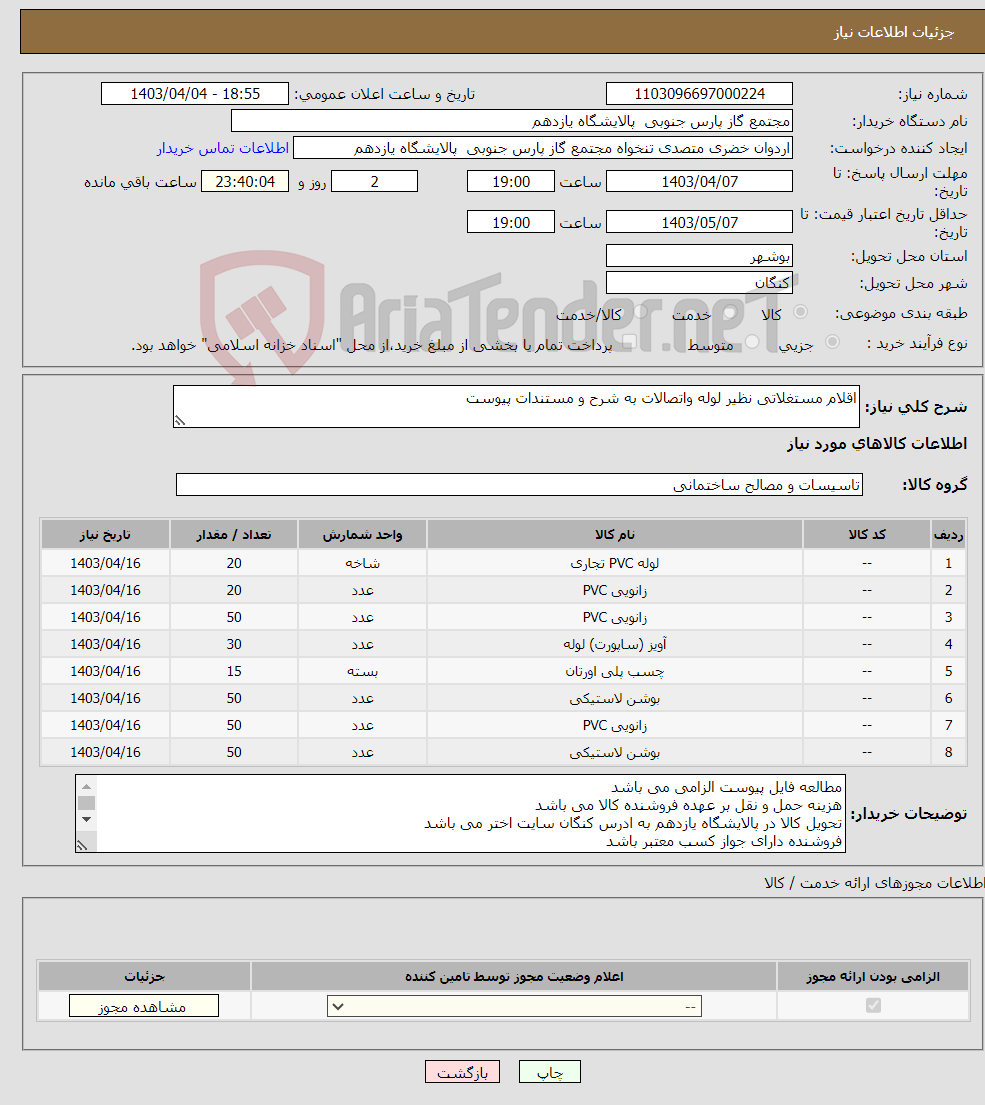This screenshot has height=1105, width=985.
Task: Select row 5 item چسب پلی اورتان
Action: [x=614, y=671]
